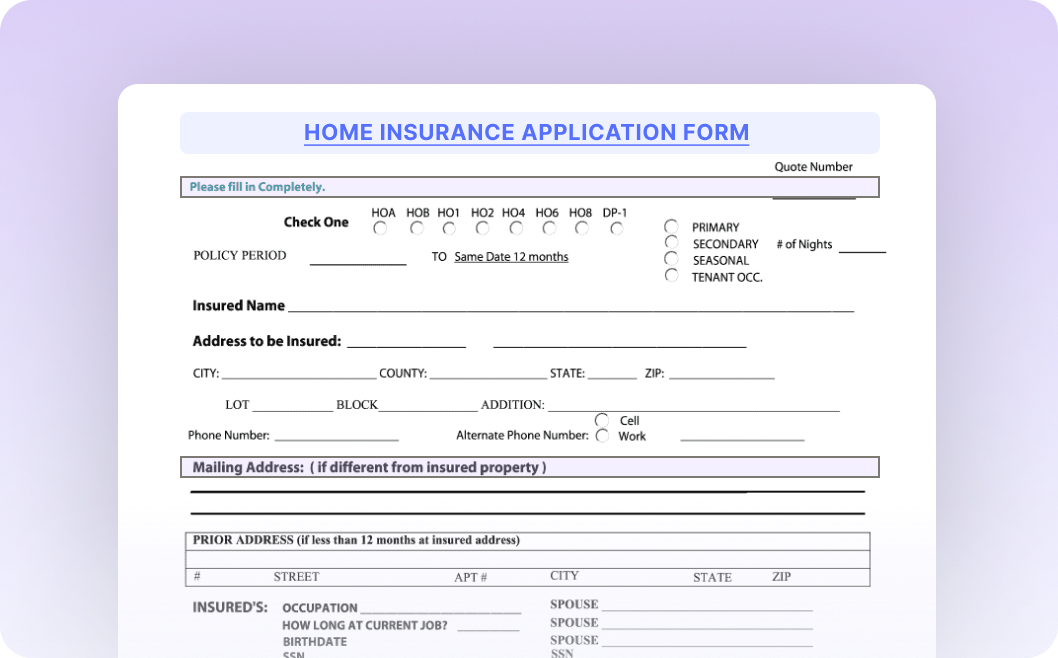
Task: Choose the DP-1 policy radio button
Action: pyautogui.click(x=617, y=229)
